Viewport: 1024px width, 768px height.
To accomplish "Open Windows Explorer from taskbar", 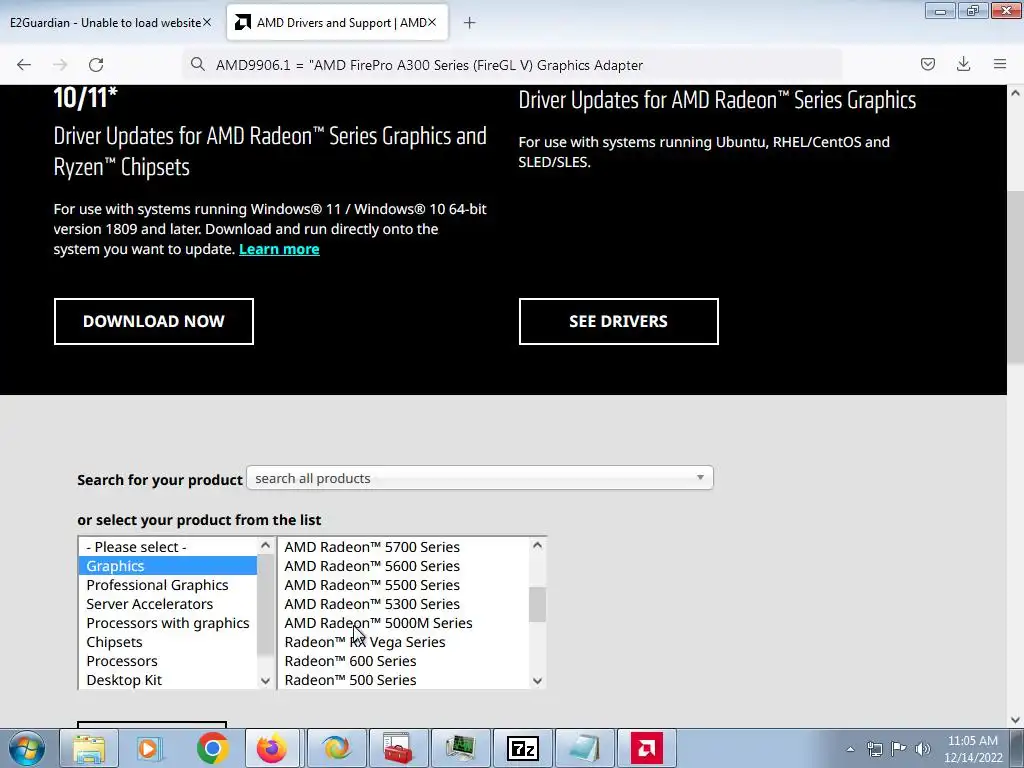I will click(89, 748).
